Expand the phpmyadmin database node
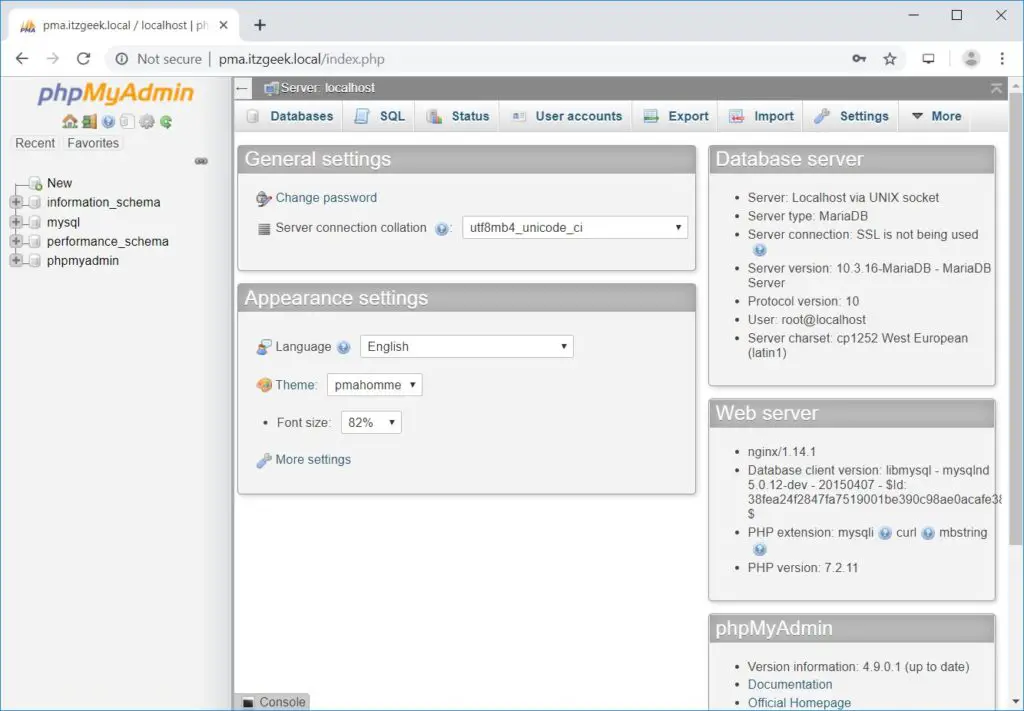 click(16, 261)
